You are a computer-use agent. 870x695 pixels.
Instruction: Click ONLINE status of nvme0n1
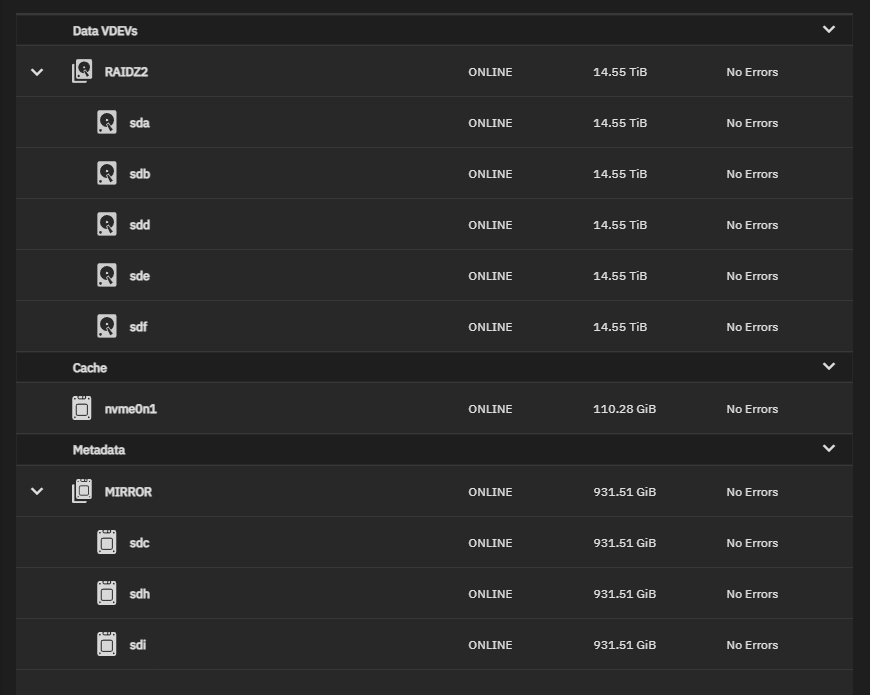point(490,409)
